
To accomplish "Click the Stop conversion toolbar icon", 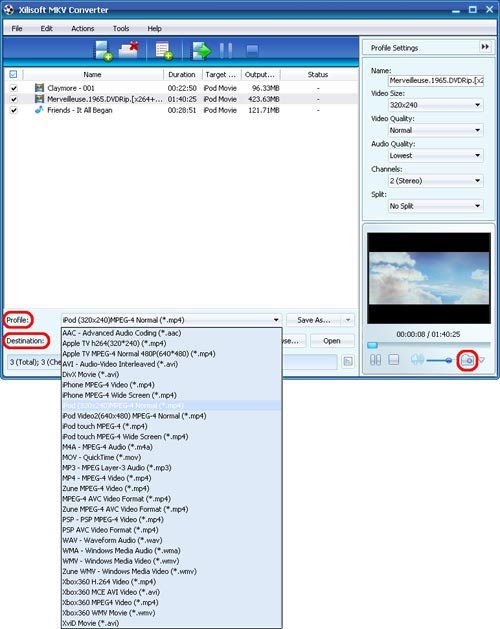I will click(252, 51).
